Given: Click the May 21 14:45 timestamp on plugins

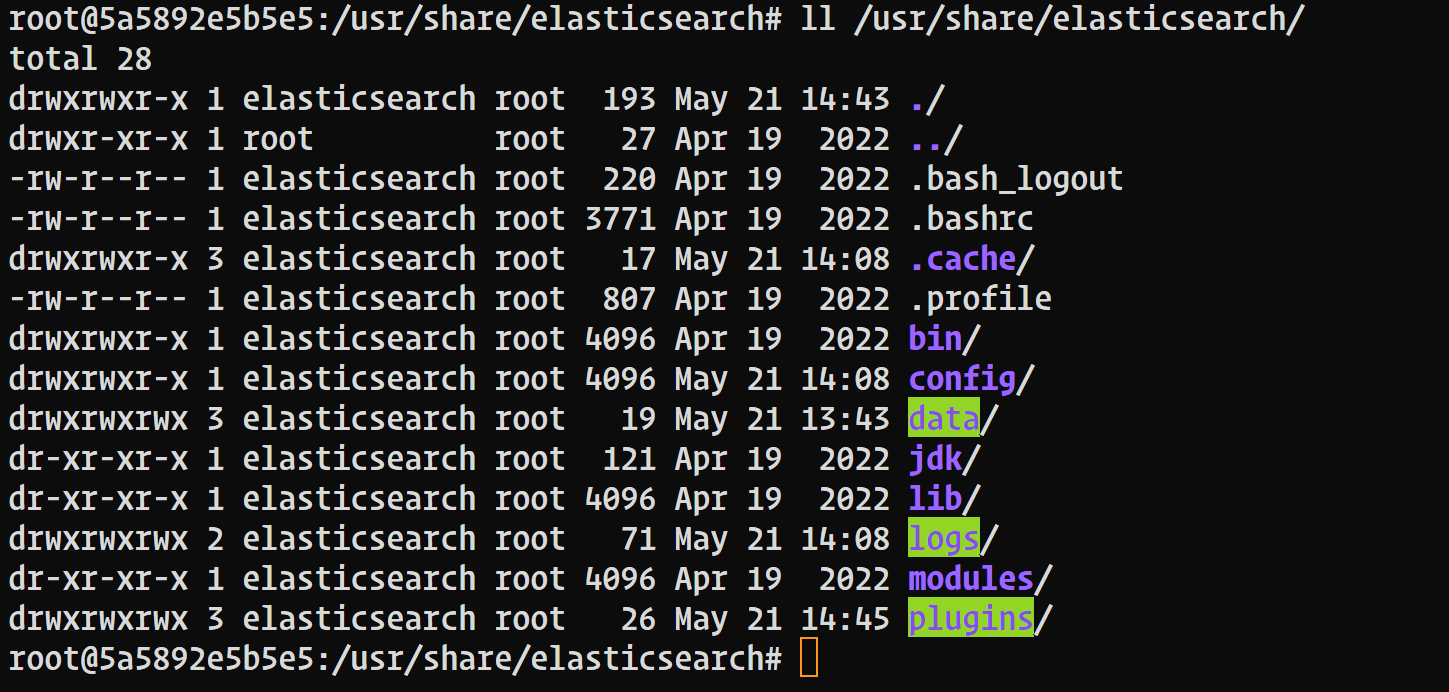Looking at the screenshot, I should 780,618.
